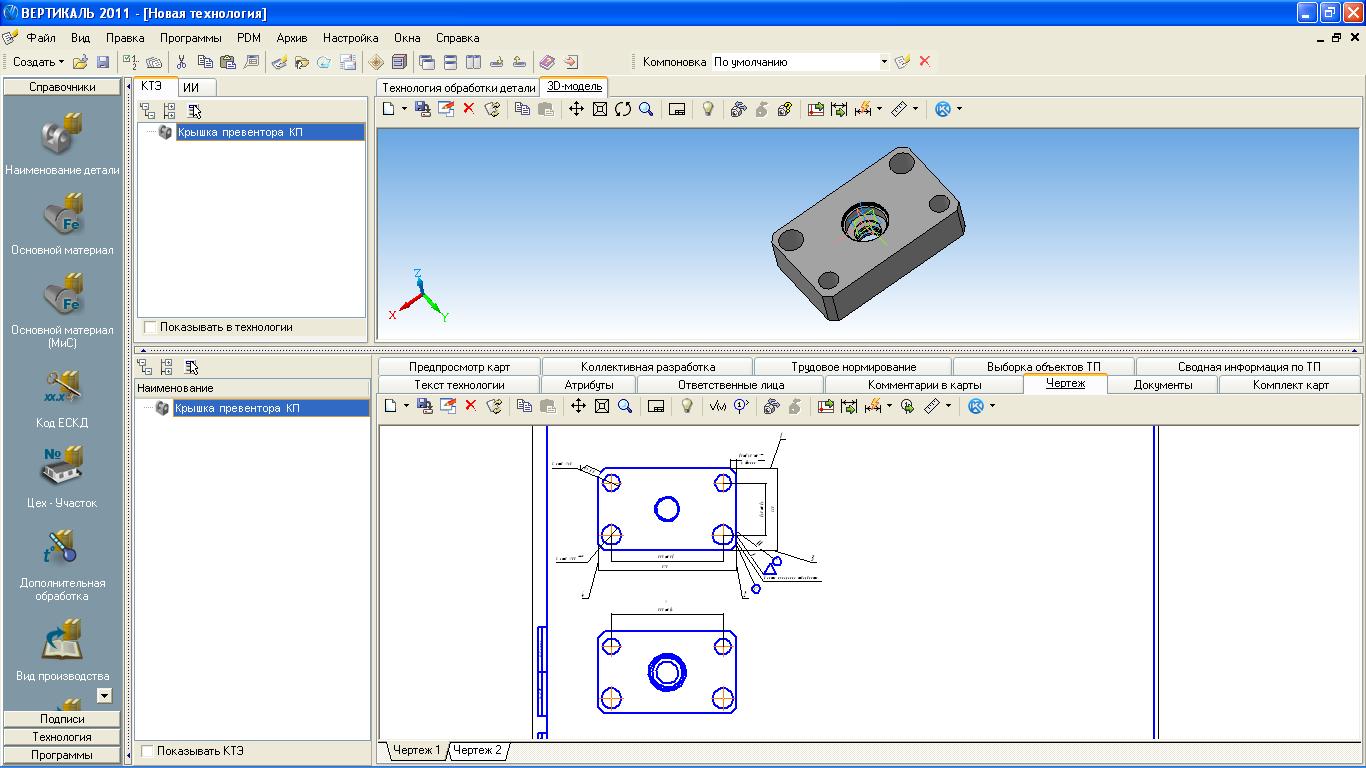Open the Программы menu
Viewport: 1366px width, 768px height.
[x=191, y=38]
